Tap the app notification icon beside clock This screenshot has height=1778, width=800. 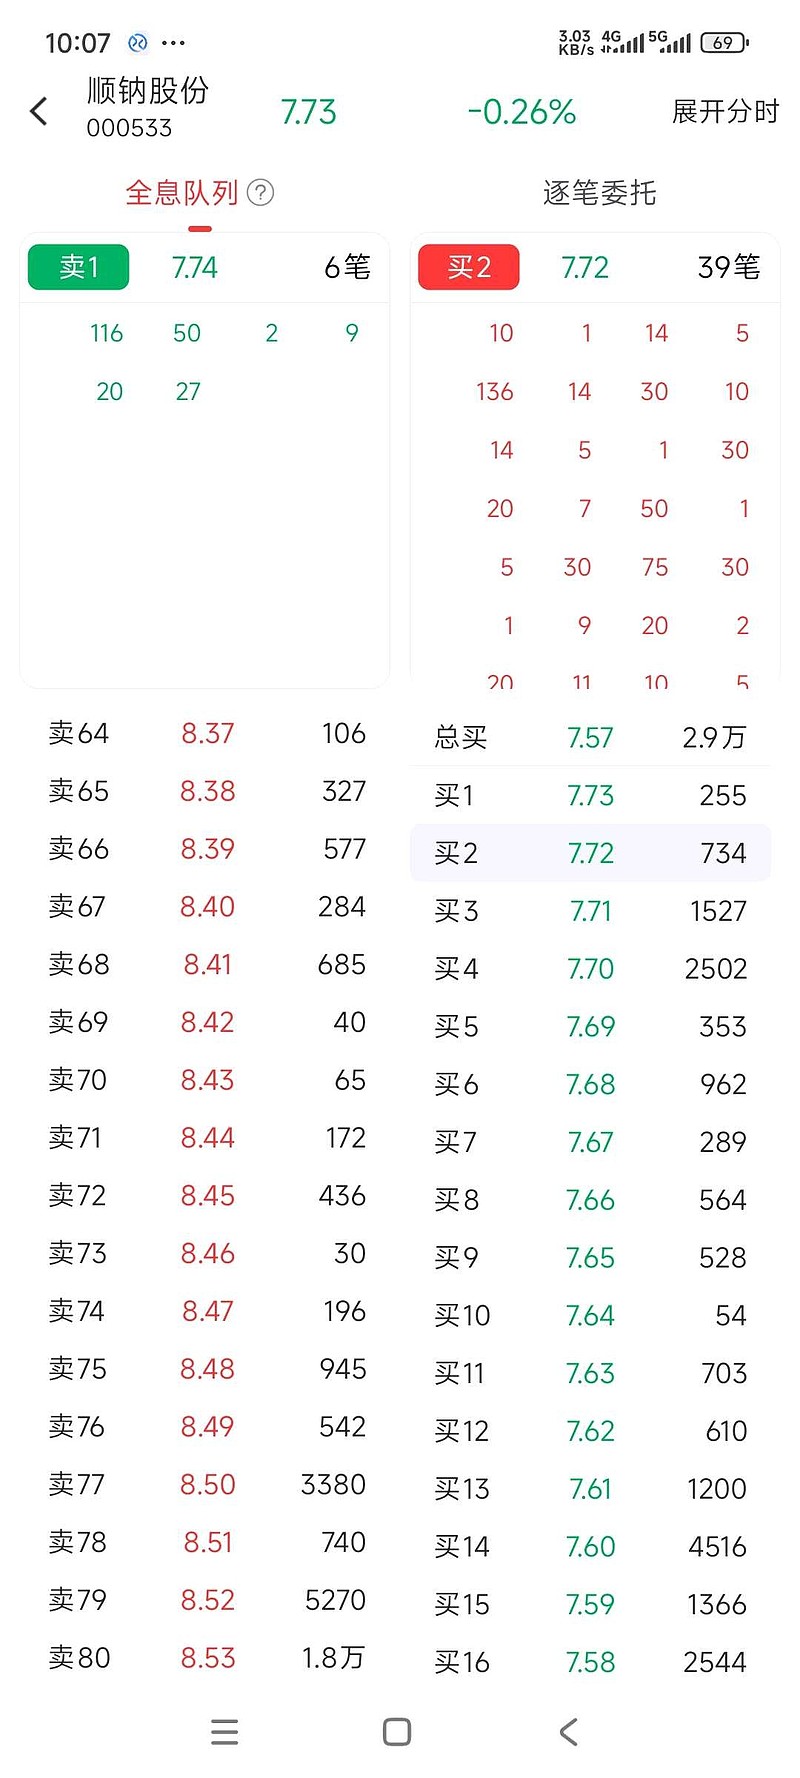coord(138,43)
